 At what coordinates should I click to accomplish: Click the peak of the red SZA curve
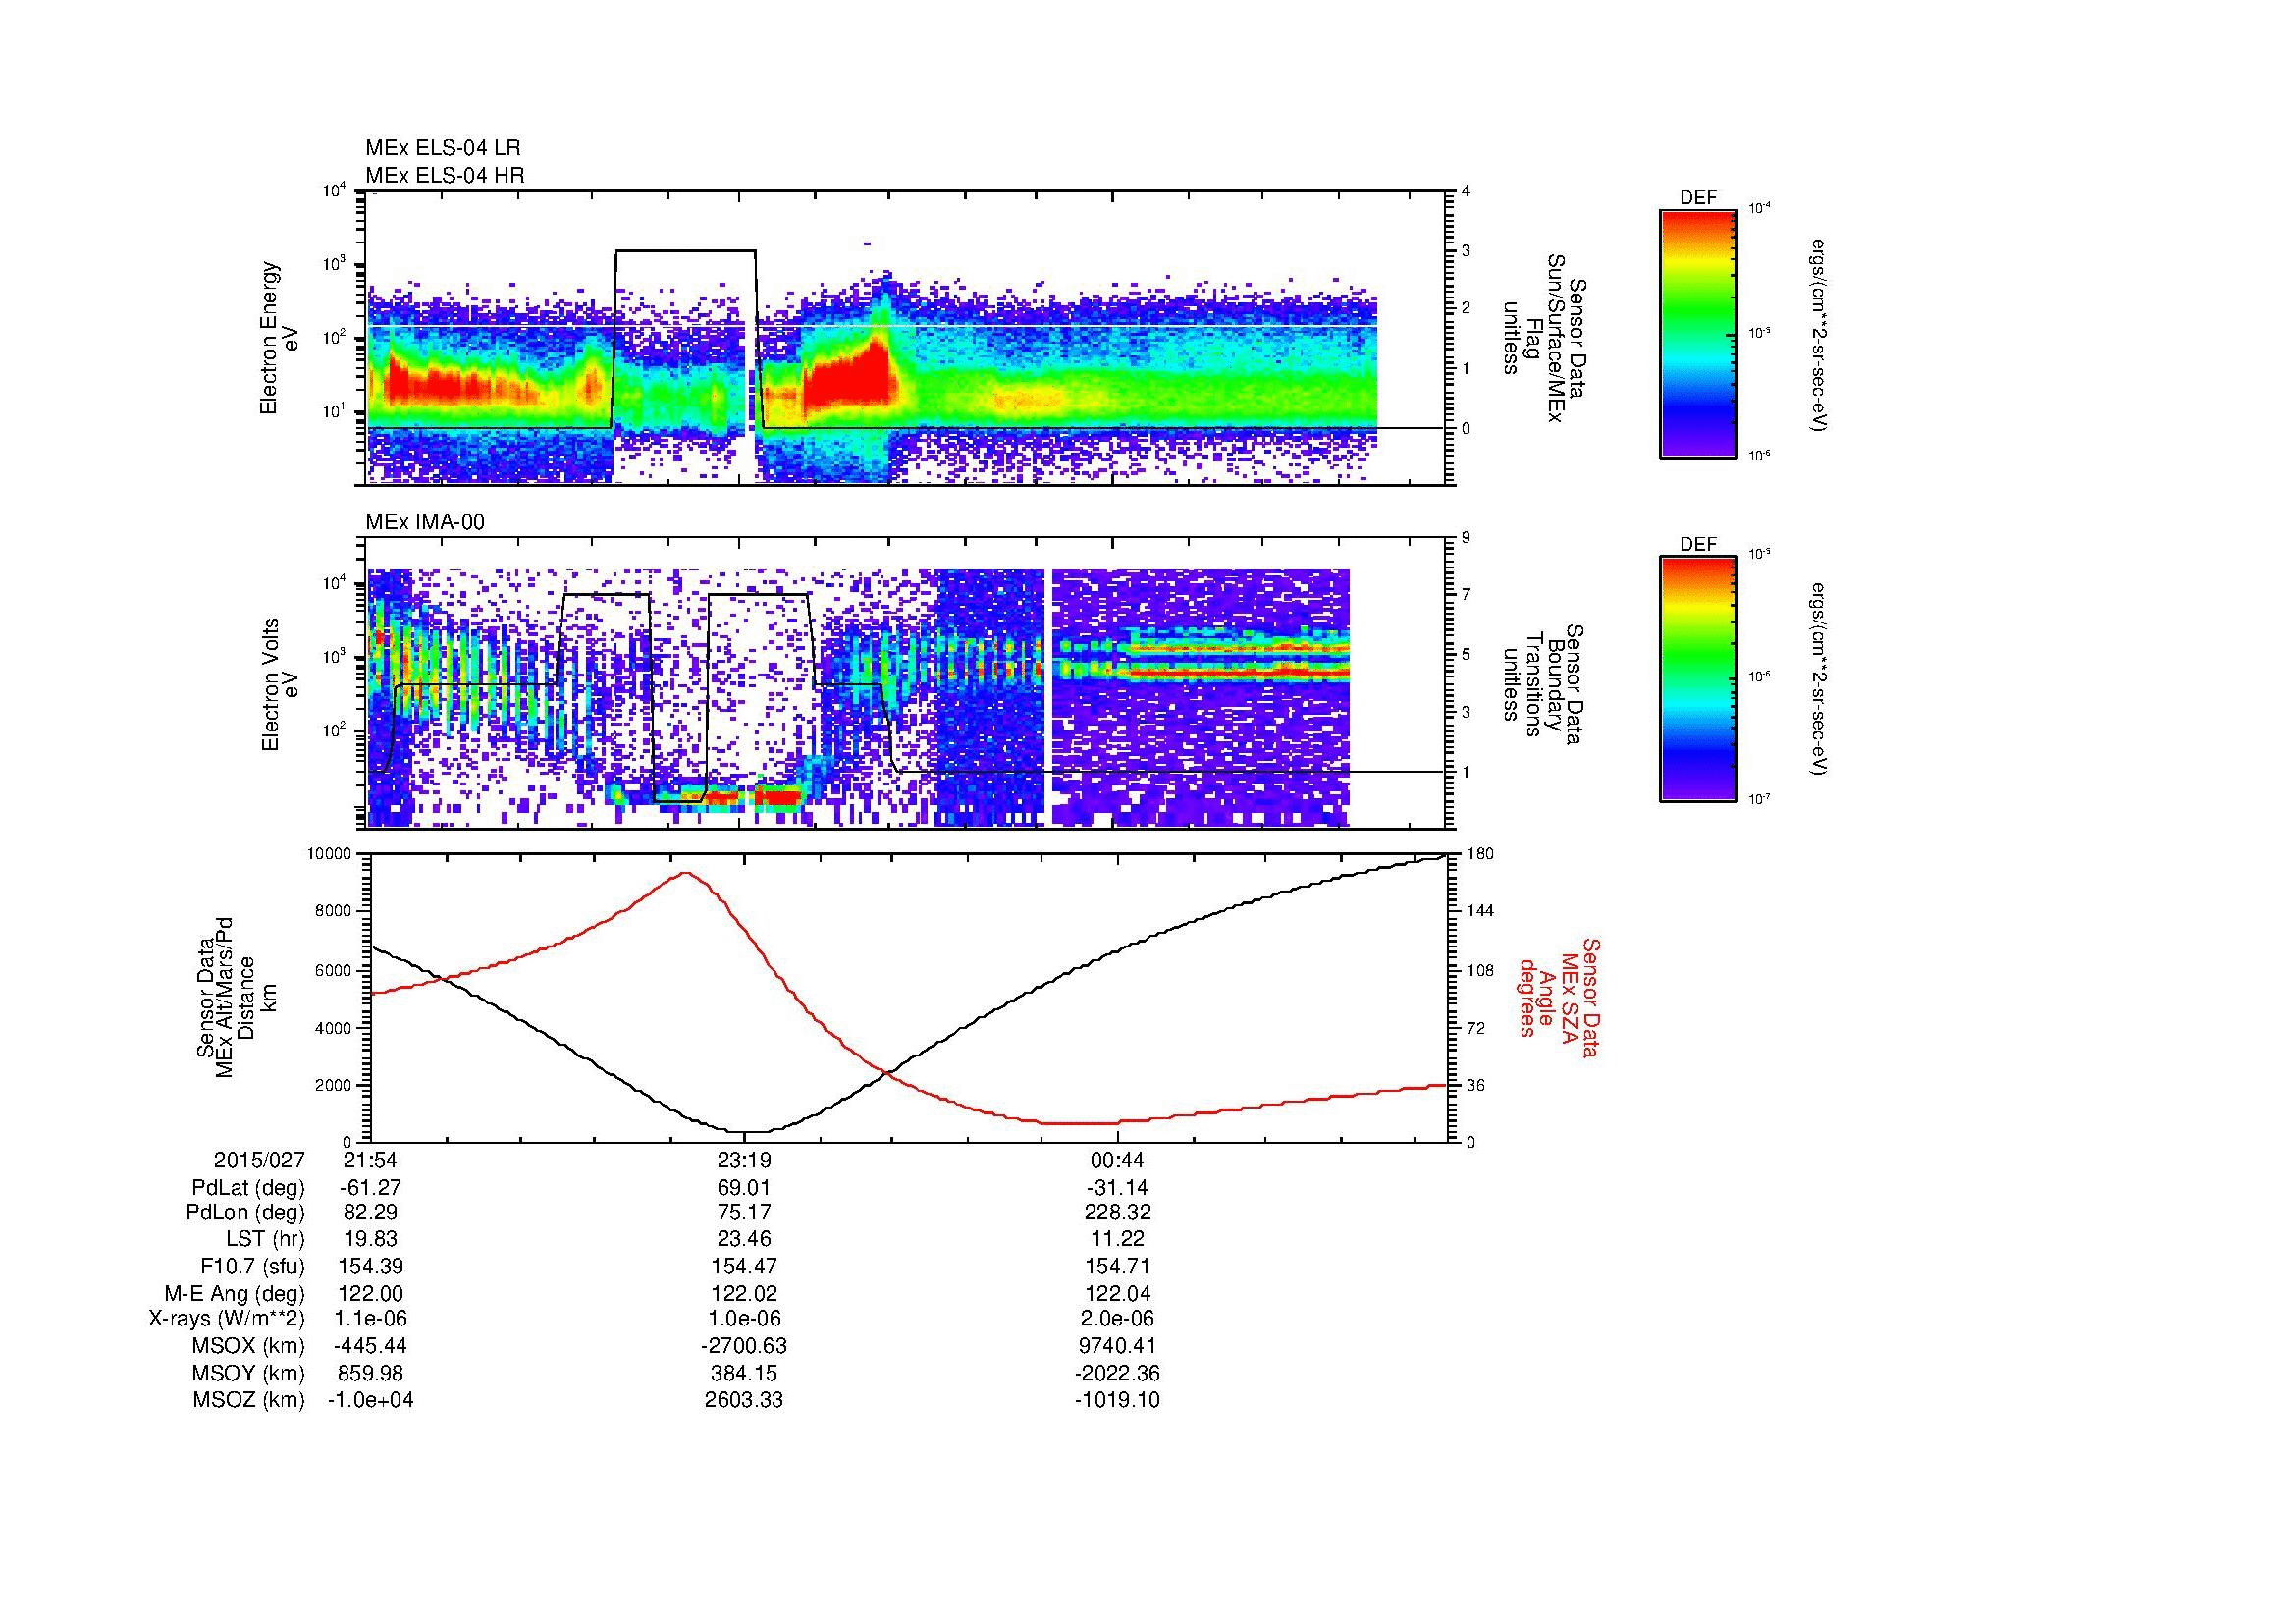tap(686, 872)
